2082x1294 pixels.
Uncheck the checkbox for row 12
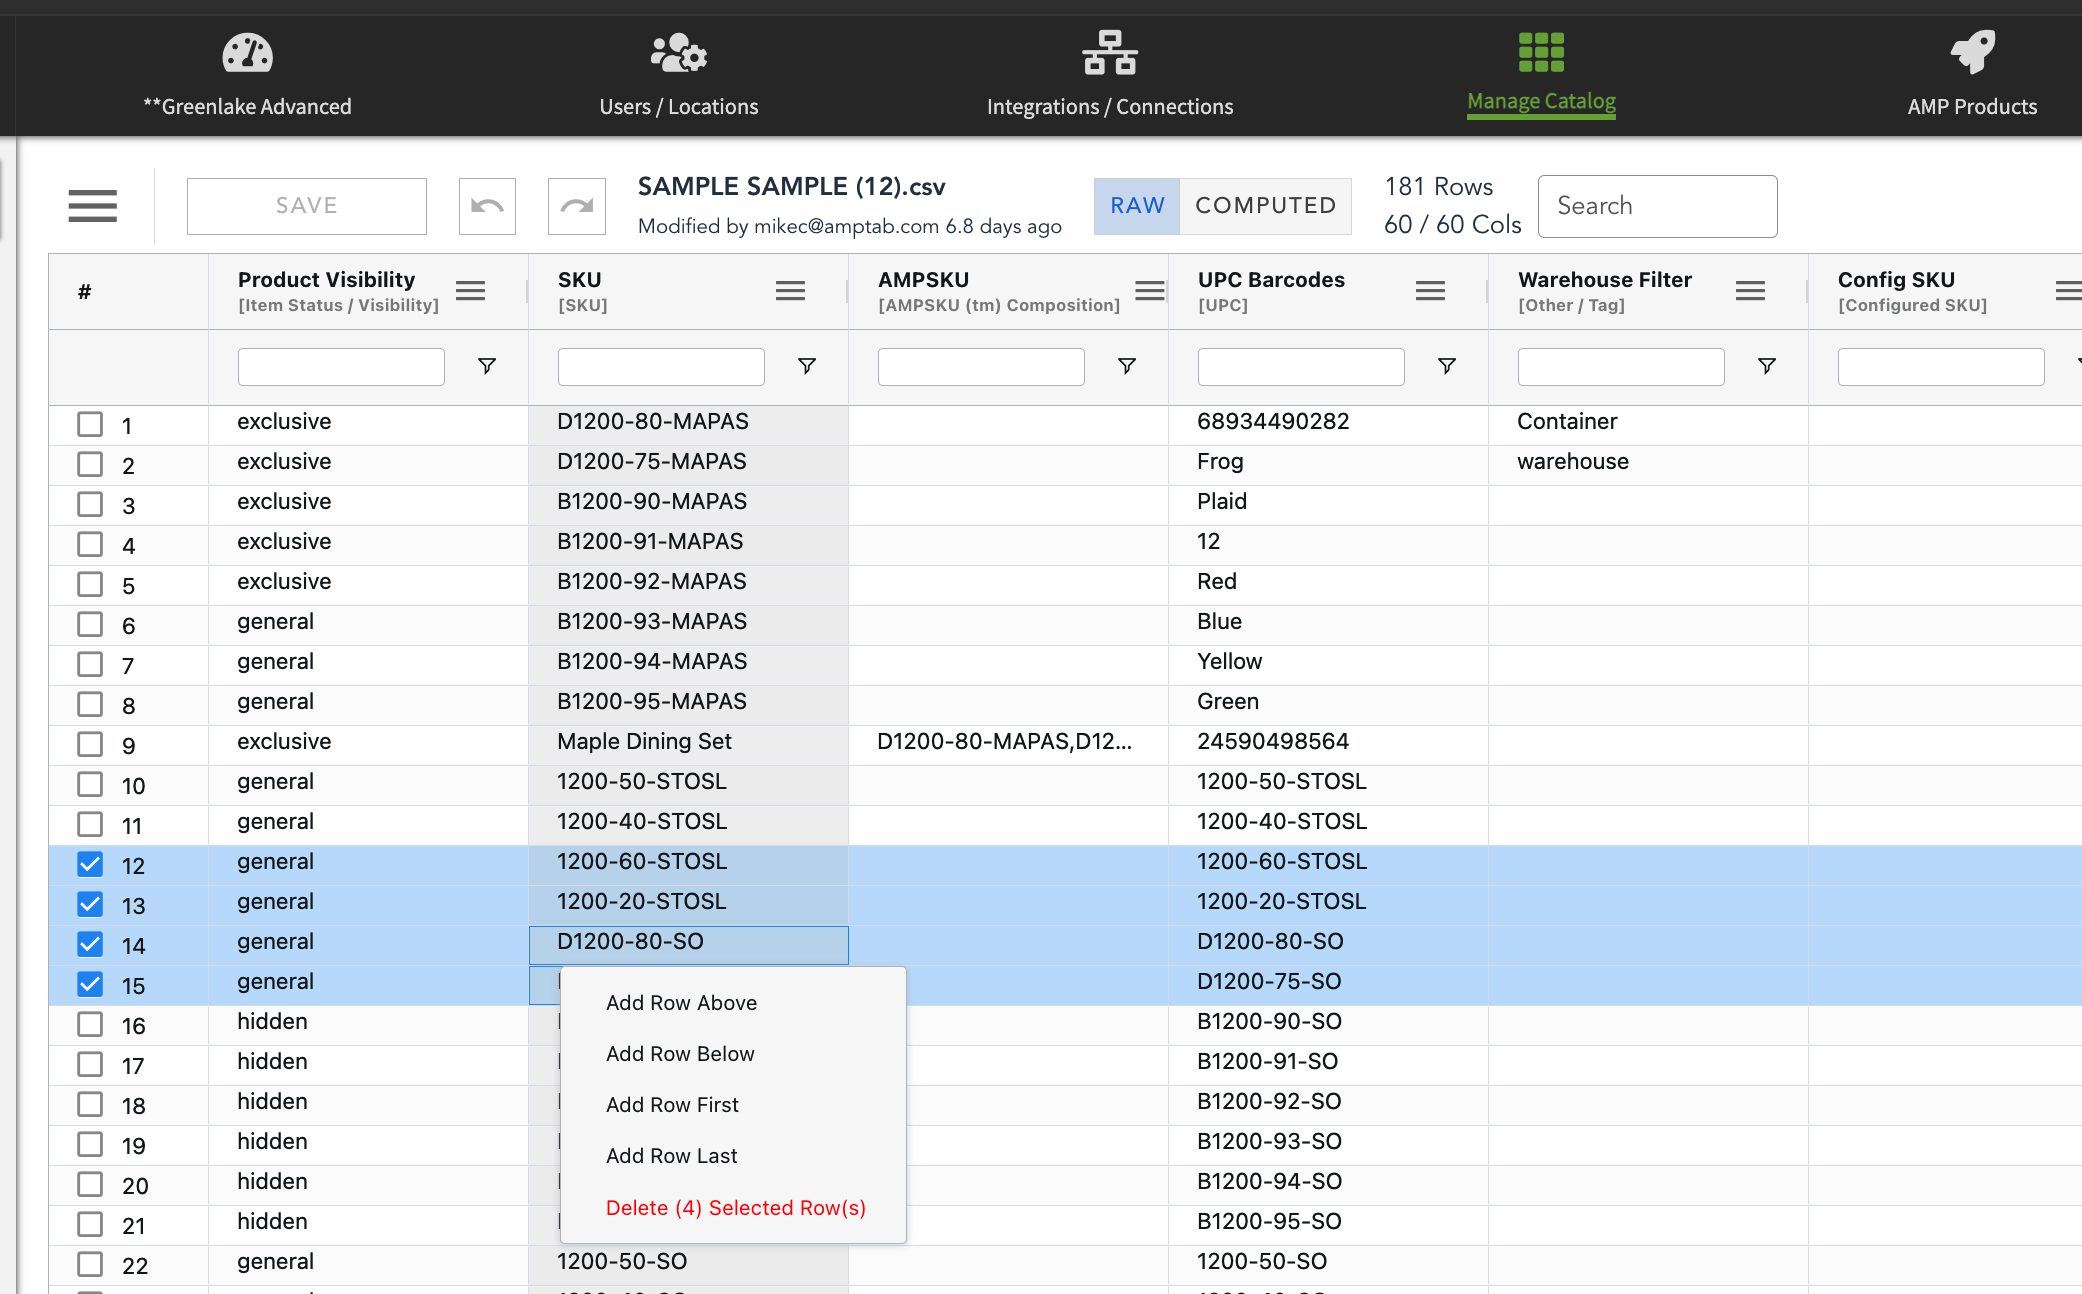point(90,864)
